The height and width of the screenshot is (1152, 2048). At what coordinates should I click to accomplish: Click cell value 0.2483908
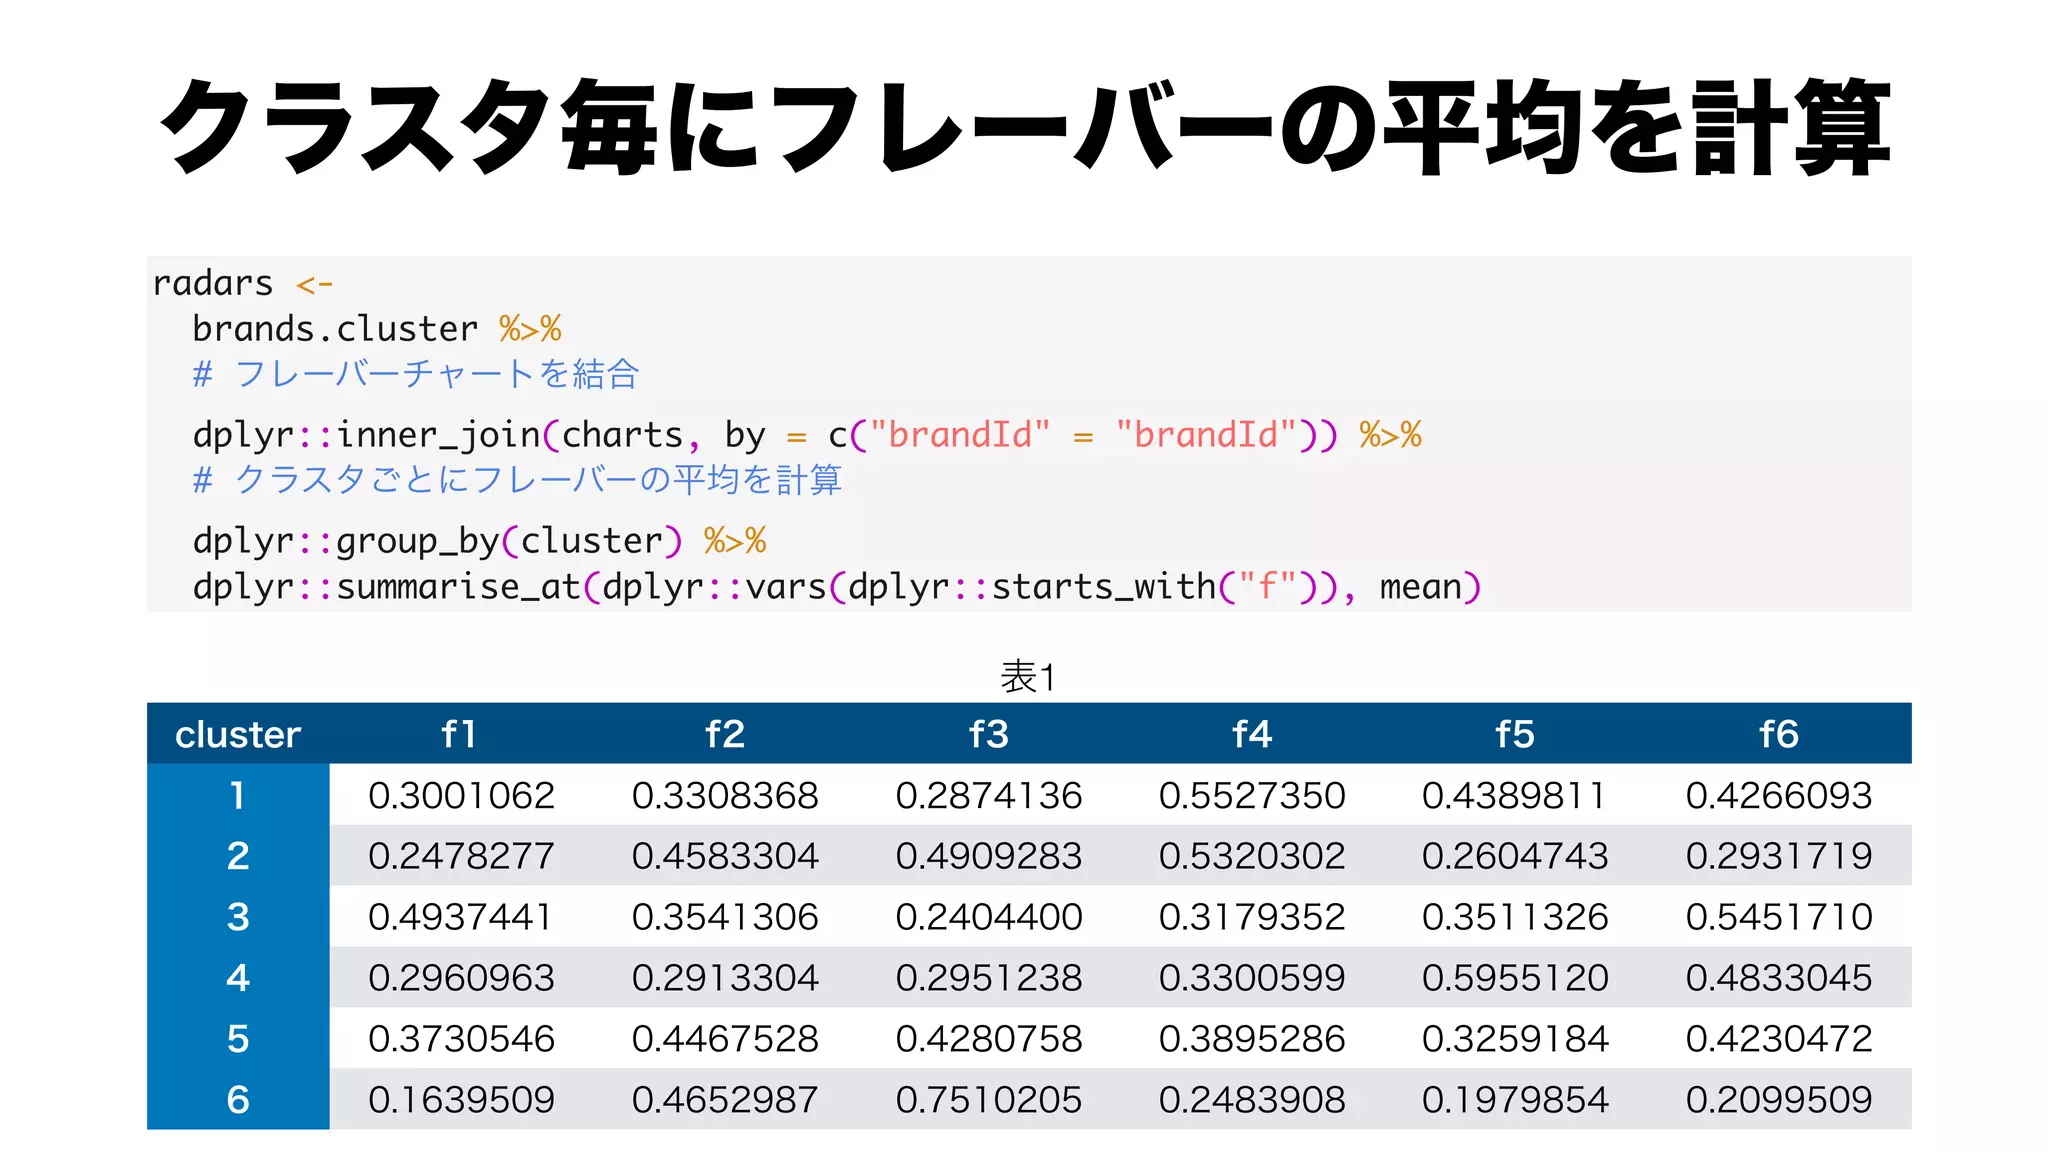click(1252, 1100)
